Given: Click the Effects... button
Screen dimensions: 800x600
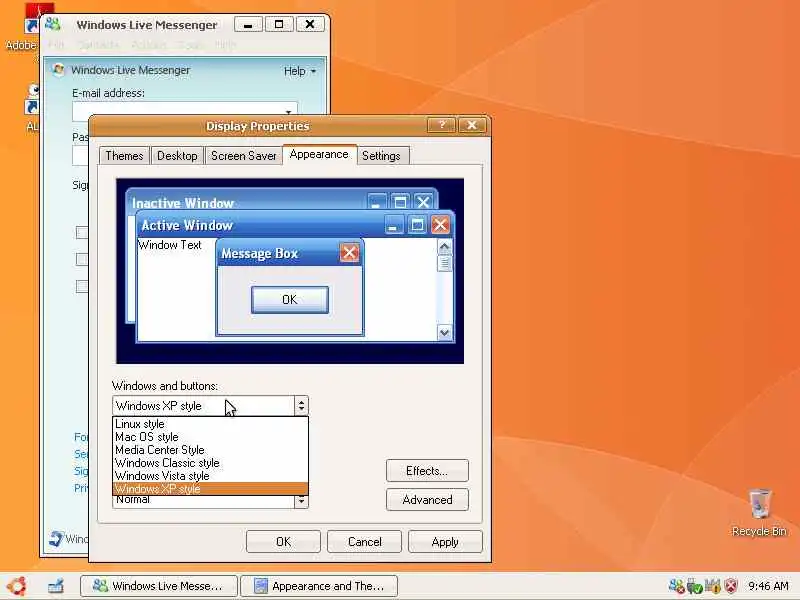Looking at the screenshot, I should click(x=427, y=470).
